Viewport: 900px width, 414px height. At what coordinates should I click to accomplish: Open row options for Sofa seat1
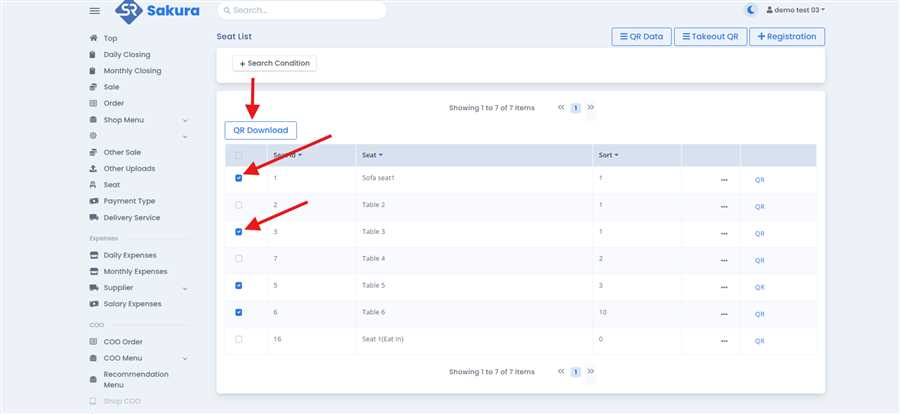723,180
